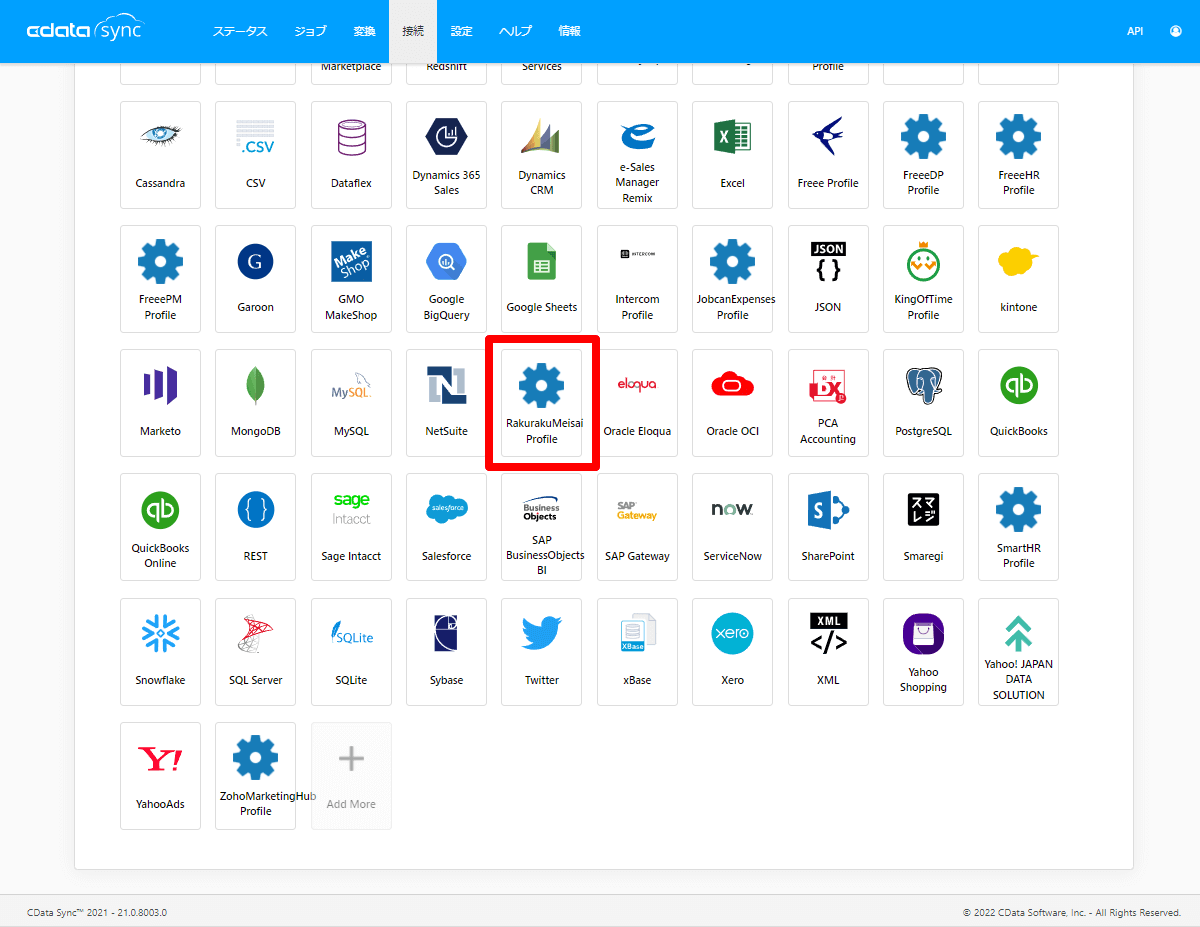Select e-Sales Manager Remix connector
The height and width of the screenshot is (927, 1200).
coord(637,155)
